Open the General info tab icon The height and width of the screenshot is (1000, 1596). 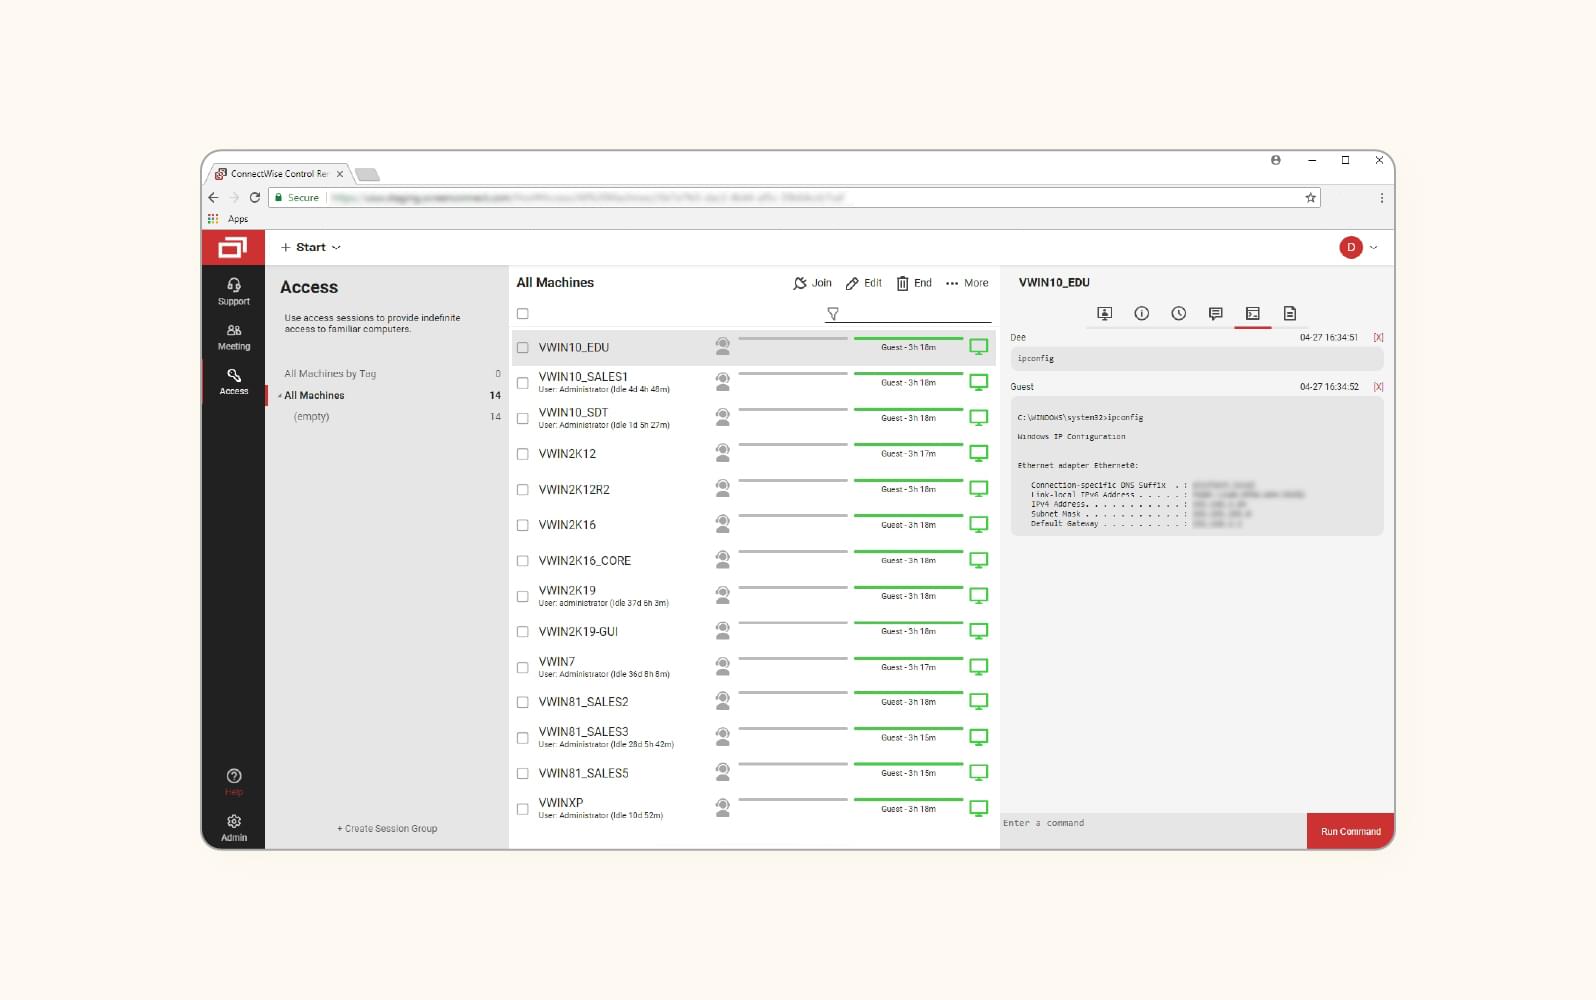click(x=1141, y=314)
